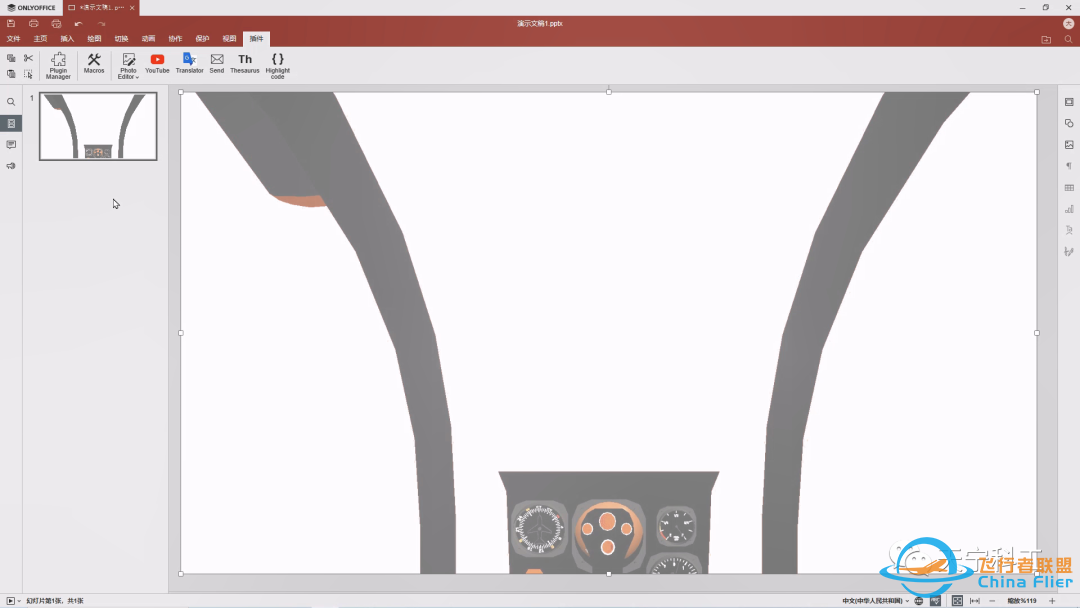
Task: Start the Translator plugin
Action: tap(189, 65)
